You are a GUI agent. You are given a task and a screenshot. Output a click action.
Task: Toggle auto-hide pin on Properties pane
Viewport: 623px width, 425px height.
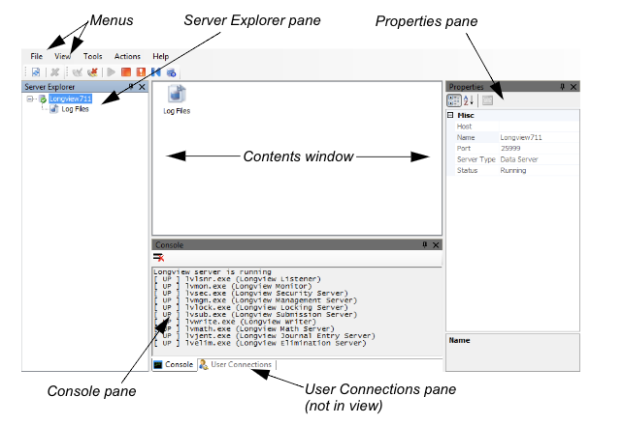click(x=563, y=87)
